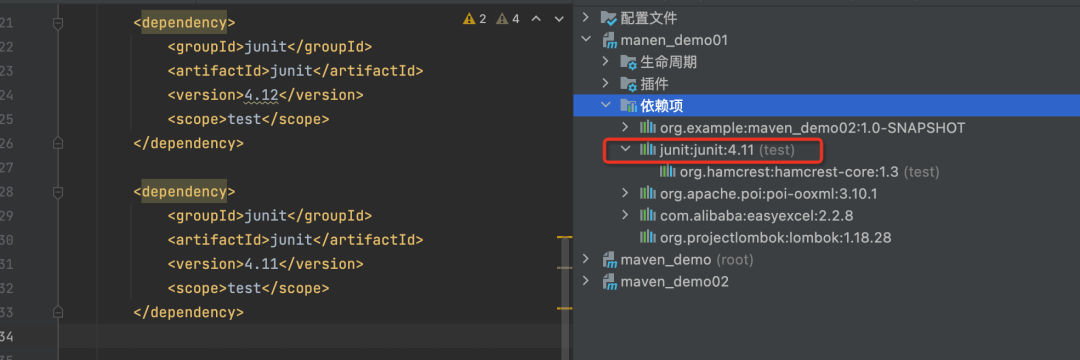The width and height of the screenshot is (1080, 360).
Task: Collapse the manen_demo01 module node
Action: [x=586, y=40]
